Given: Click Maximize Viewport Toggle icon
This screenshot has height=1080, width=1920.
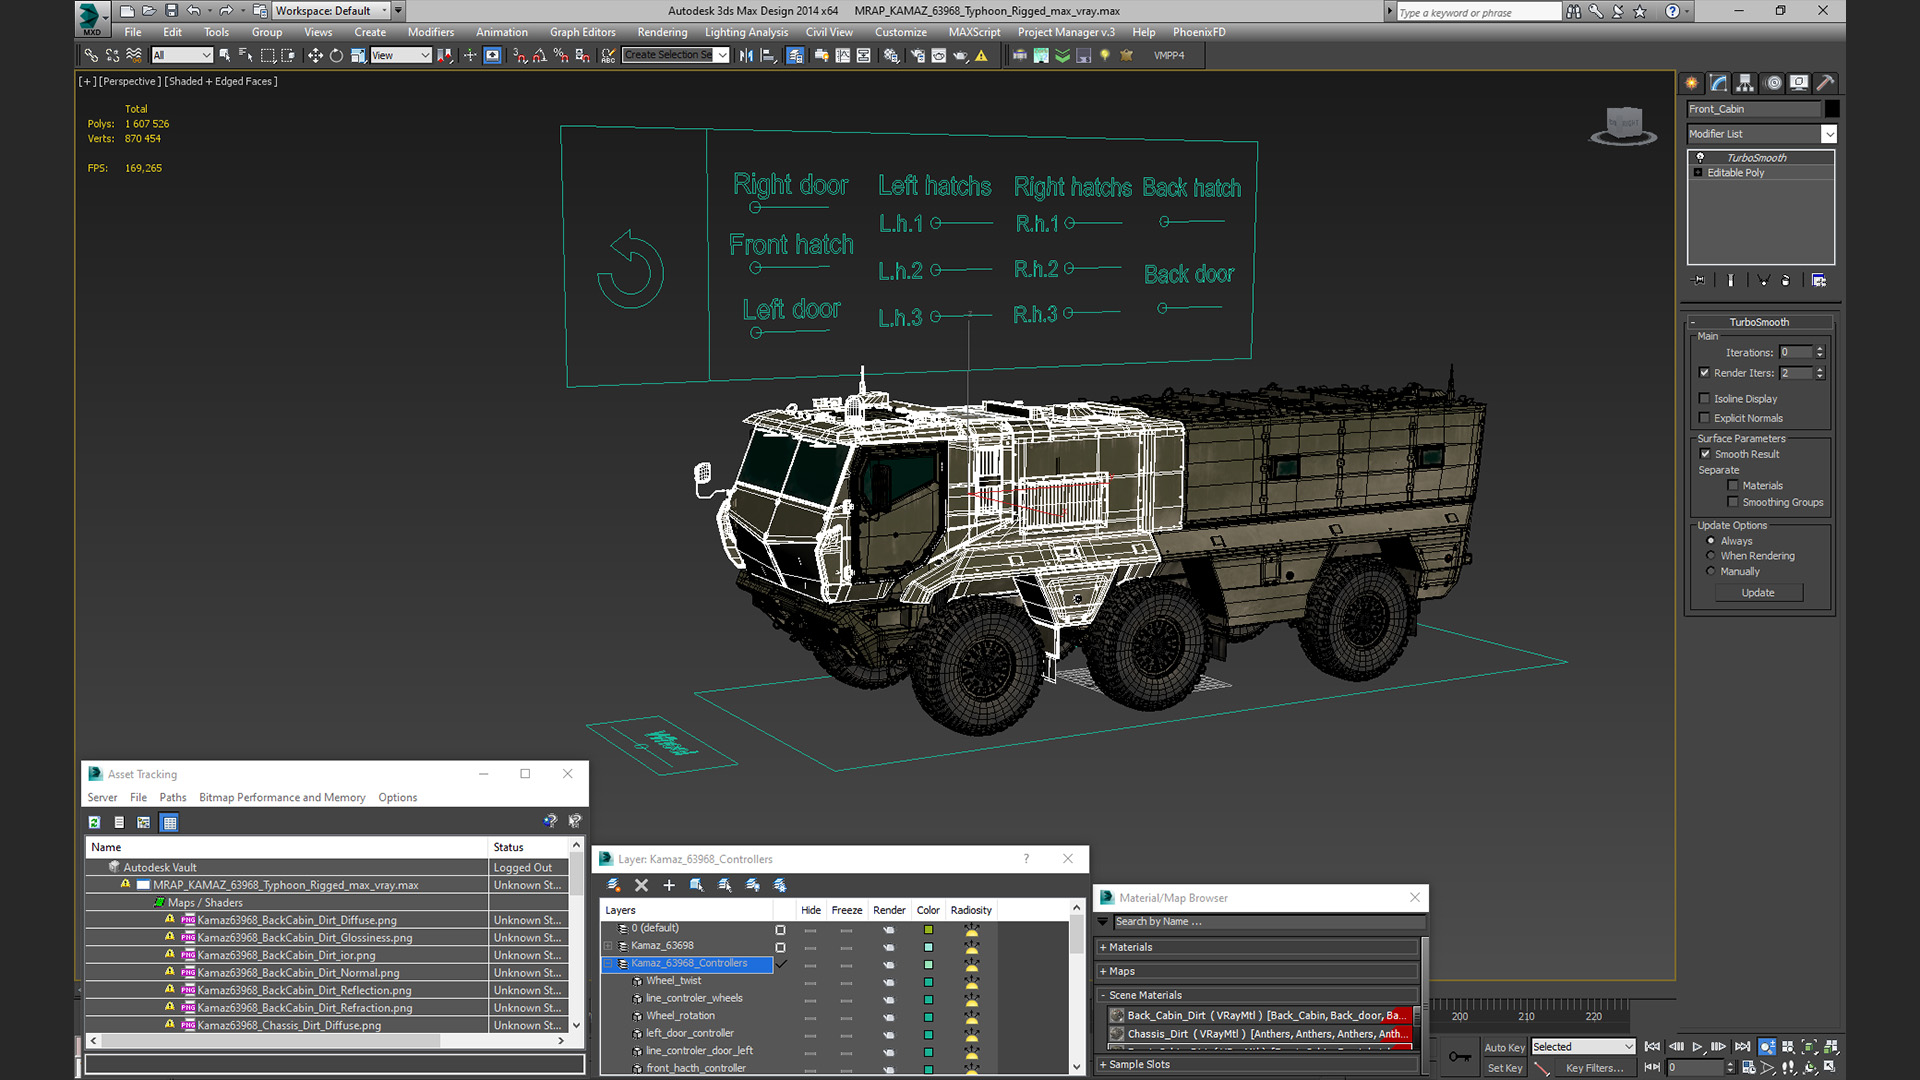Looking at the screenshot, I should (1829, 1067).
